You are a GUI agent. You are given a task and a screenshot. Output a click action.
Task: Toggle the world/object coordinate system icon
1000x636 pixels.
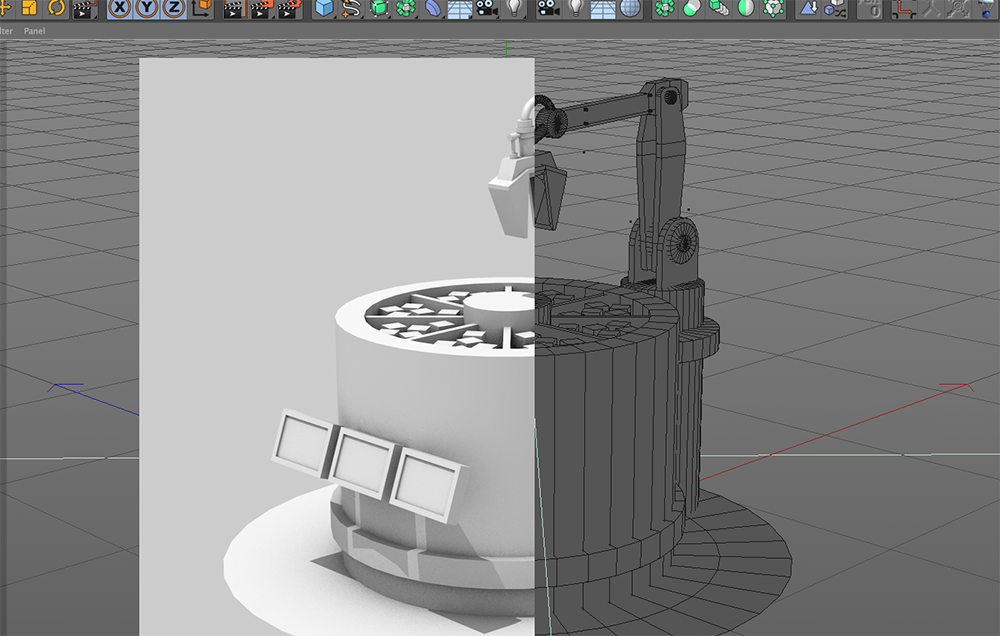click(x=202, y=8)
